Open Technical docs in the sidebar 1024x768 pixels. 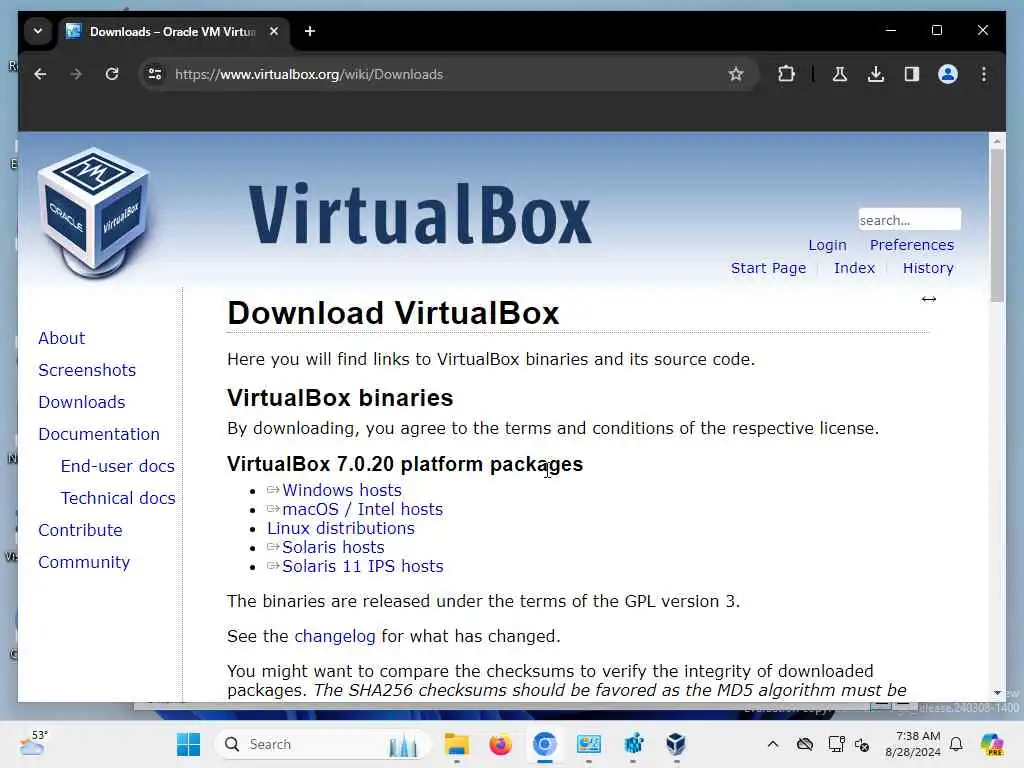118,498
